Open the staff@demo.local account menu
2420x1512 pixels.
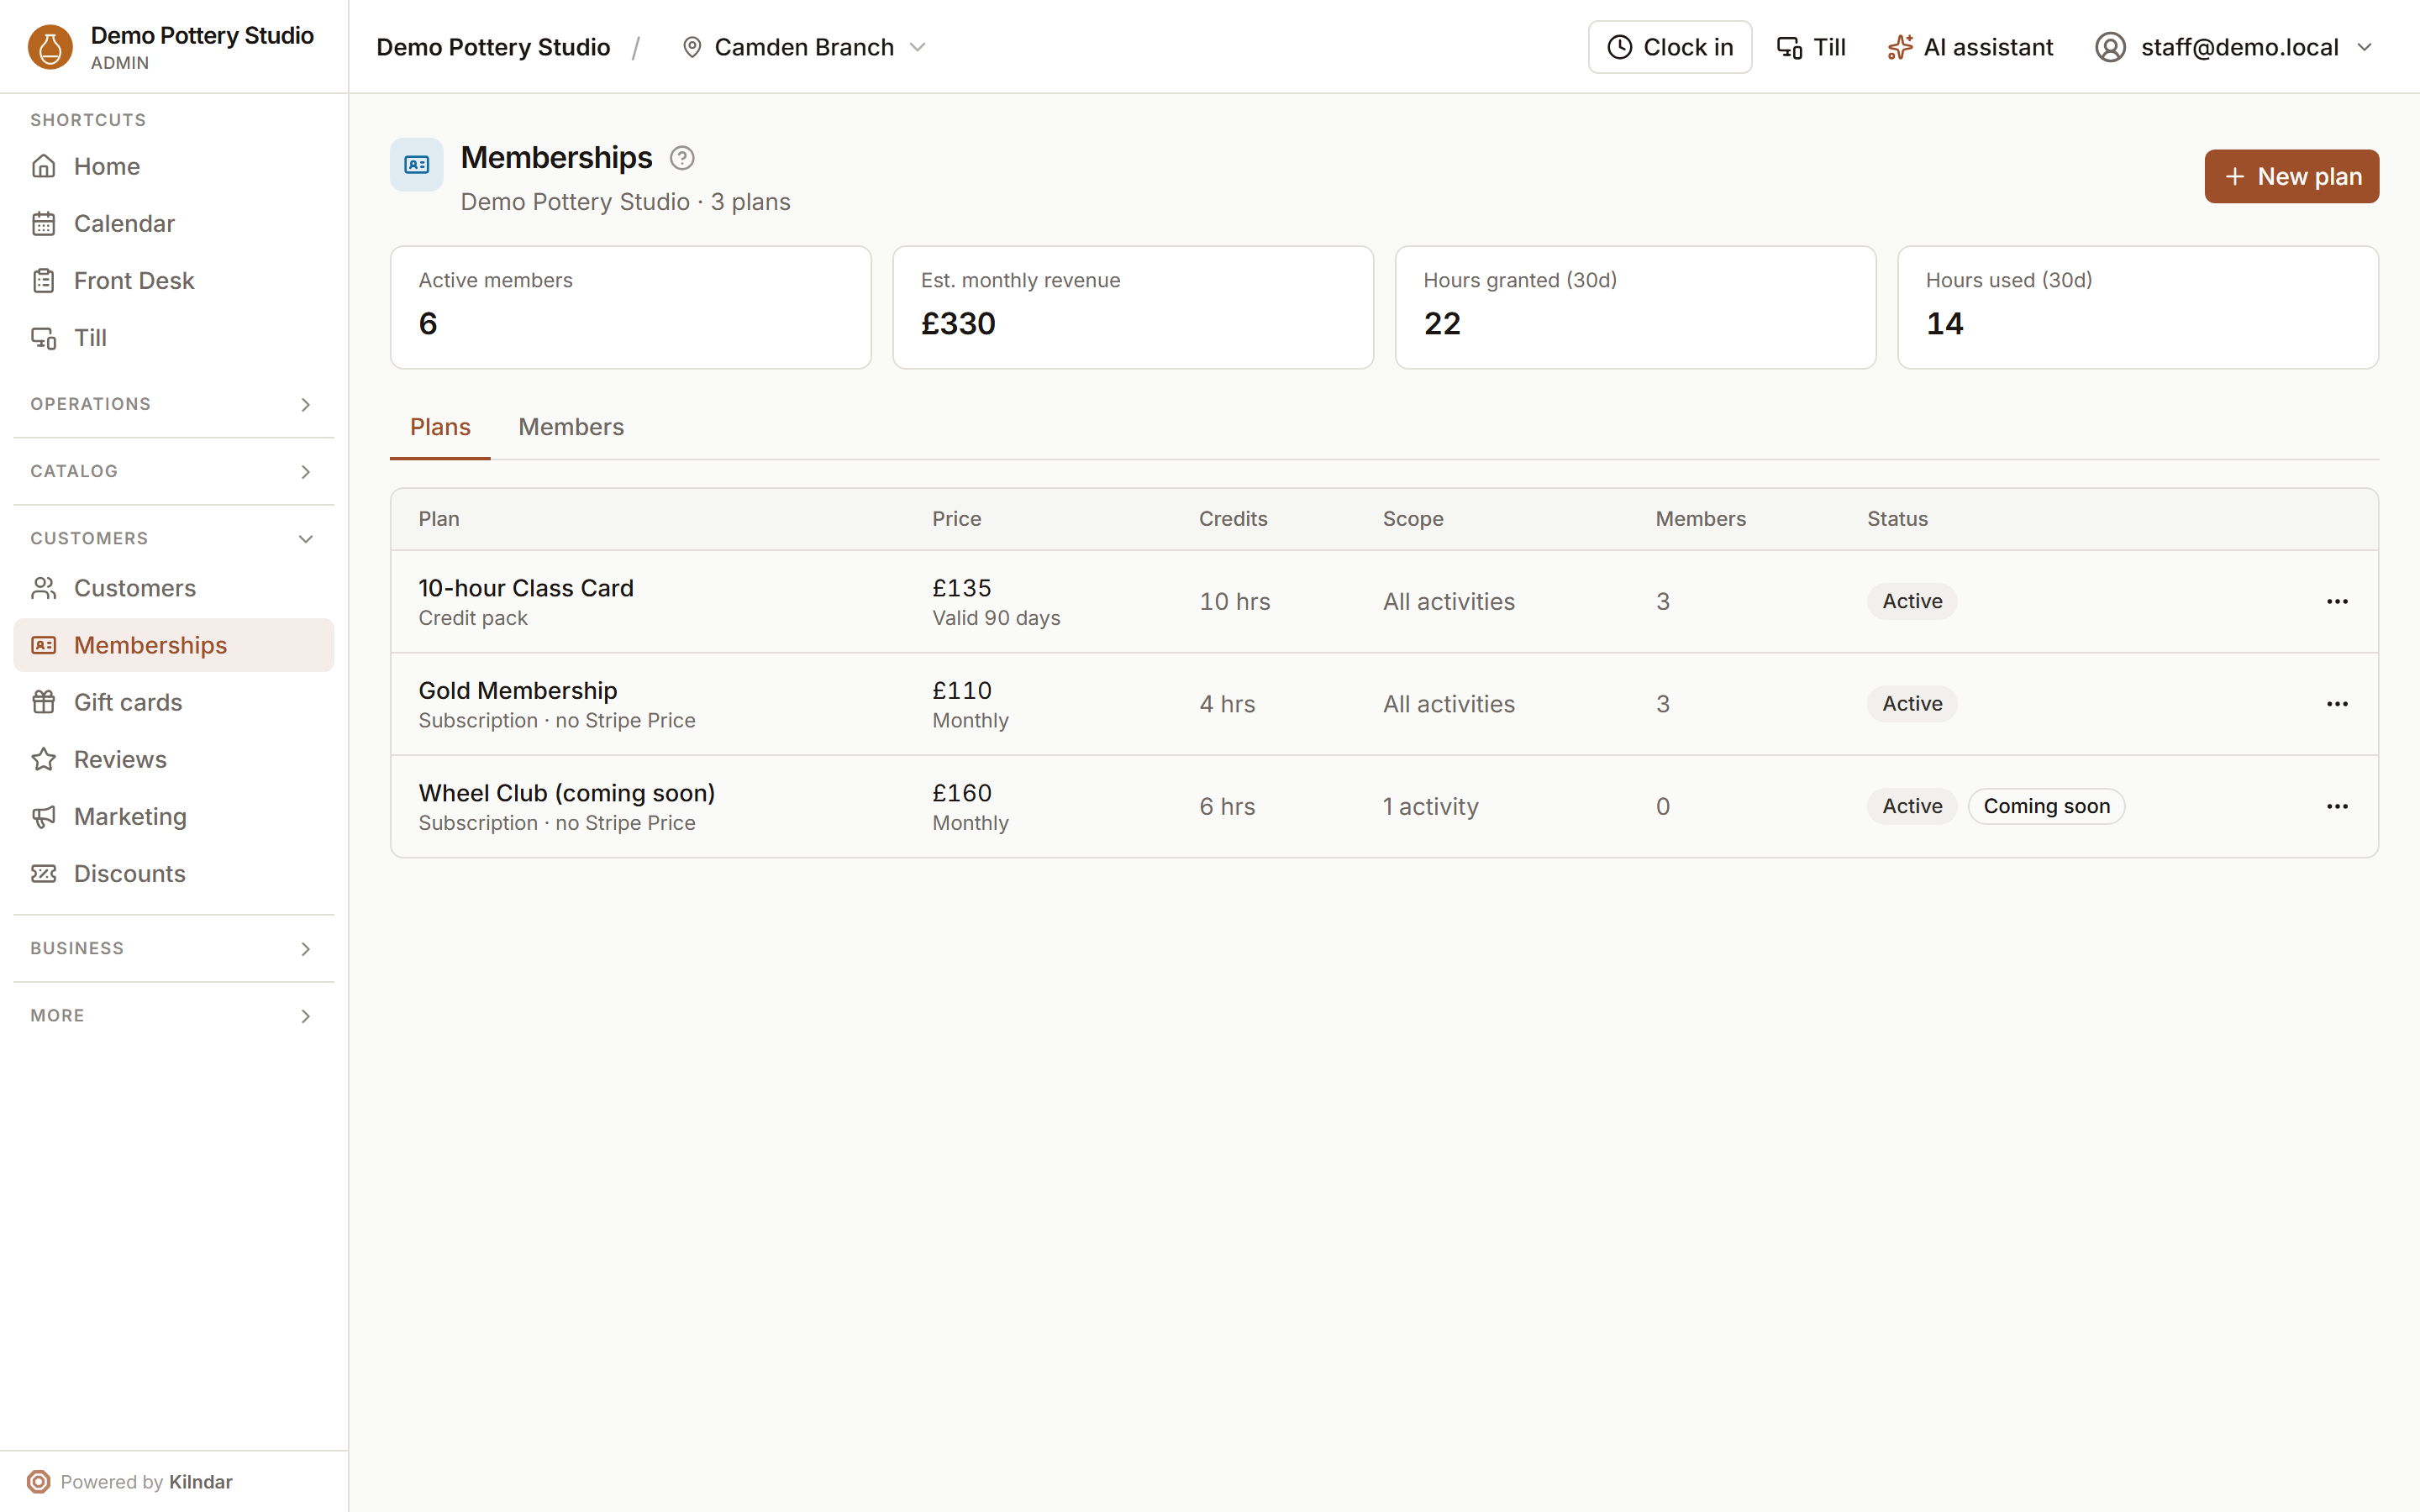(x=2236, y=47)
